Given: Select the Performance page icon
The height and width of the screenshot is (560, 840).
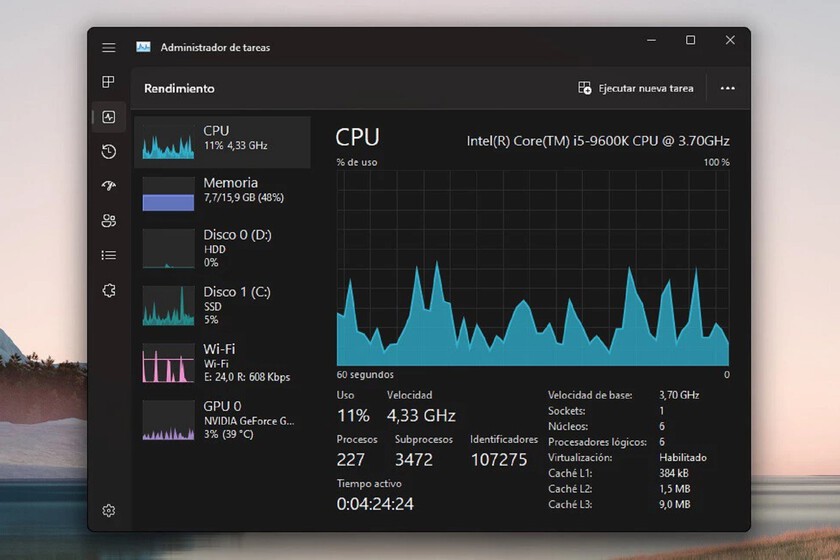Looking at the screenshot, I should 109,117.
